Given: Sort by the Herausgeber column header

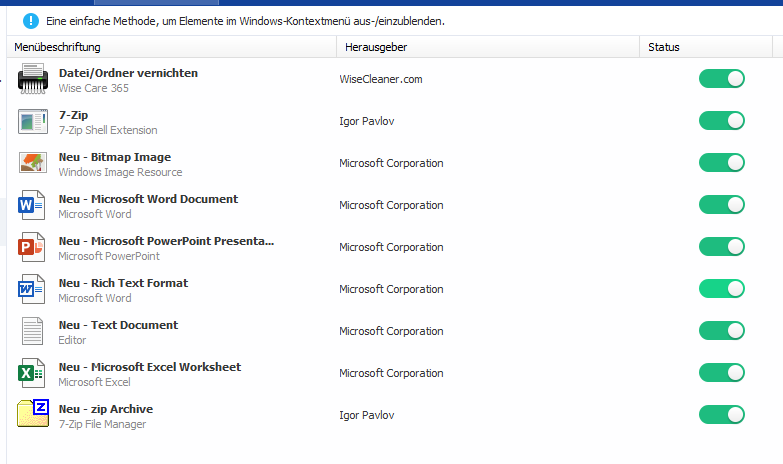Looking at the screenshot, I should point(488,47).
